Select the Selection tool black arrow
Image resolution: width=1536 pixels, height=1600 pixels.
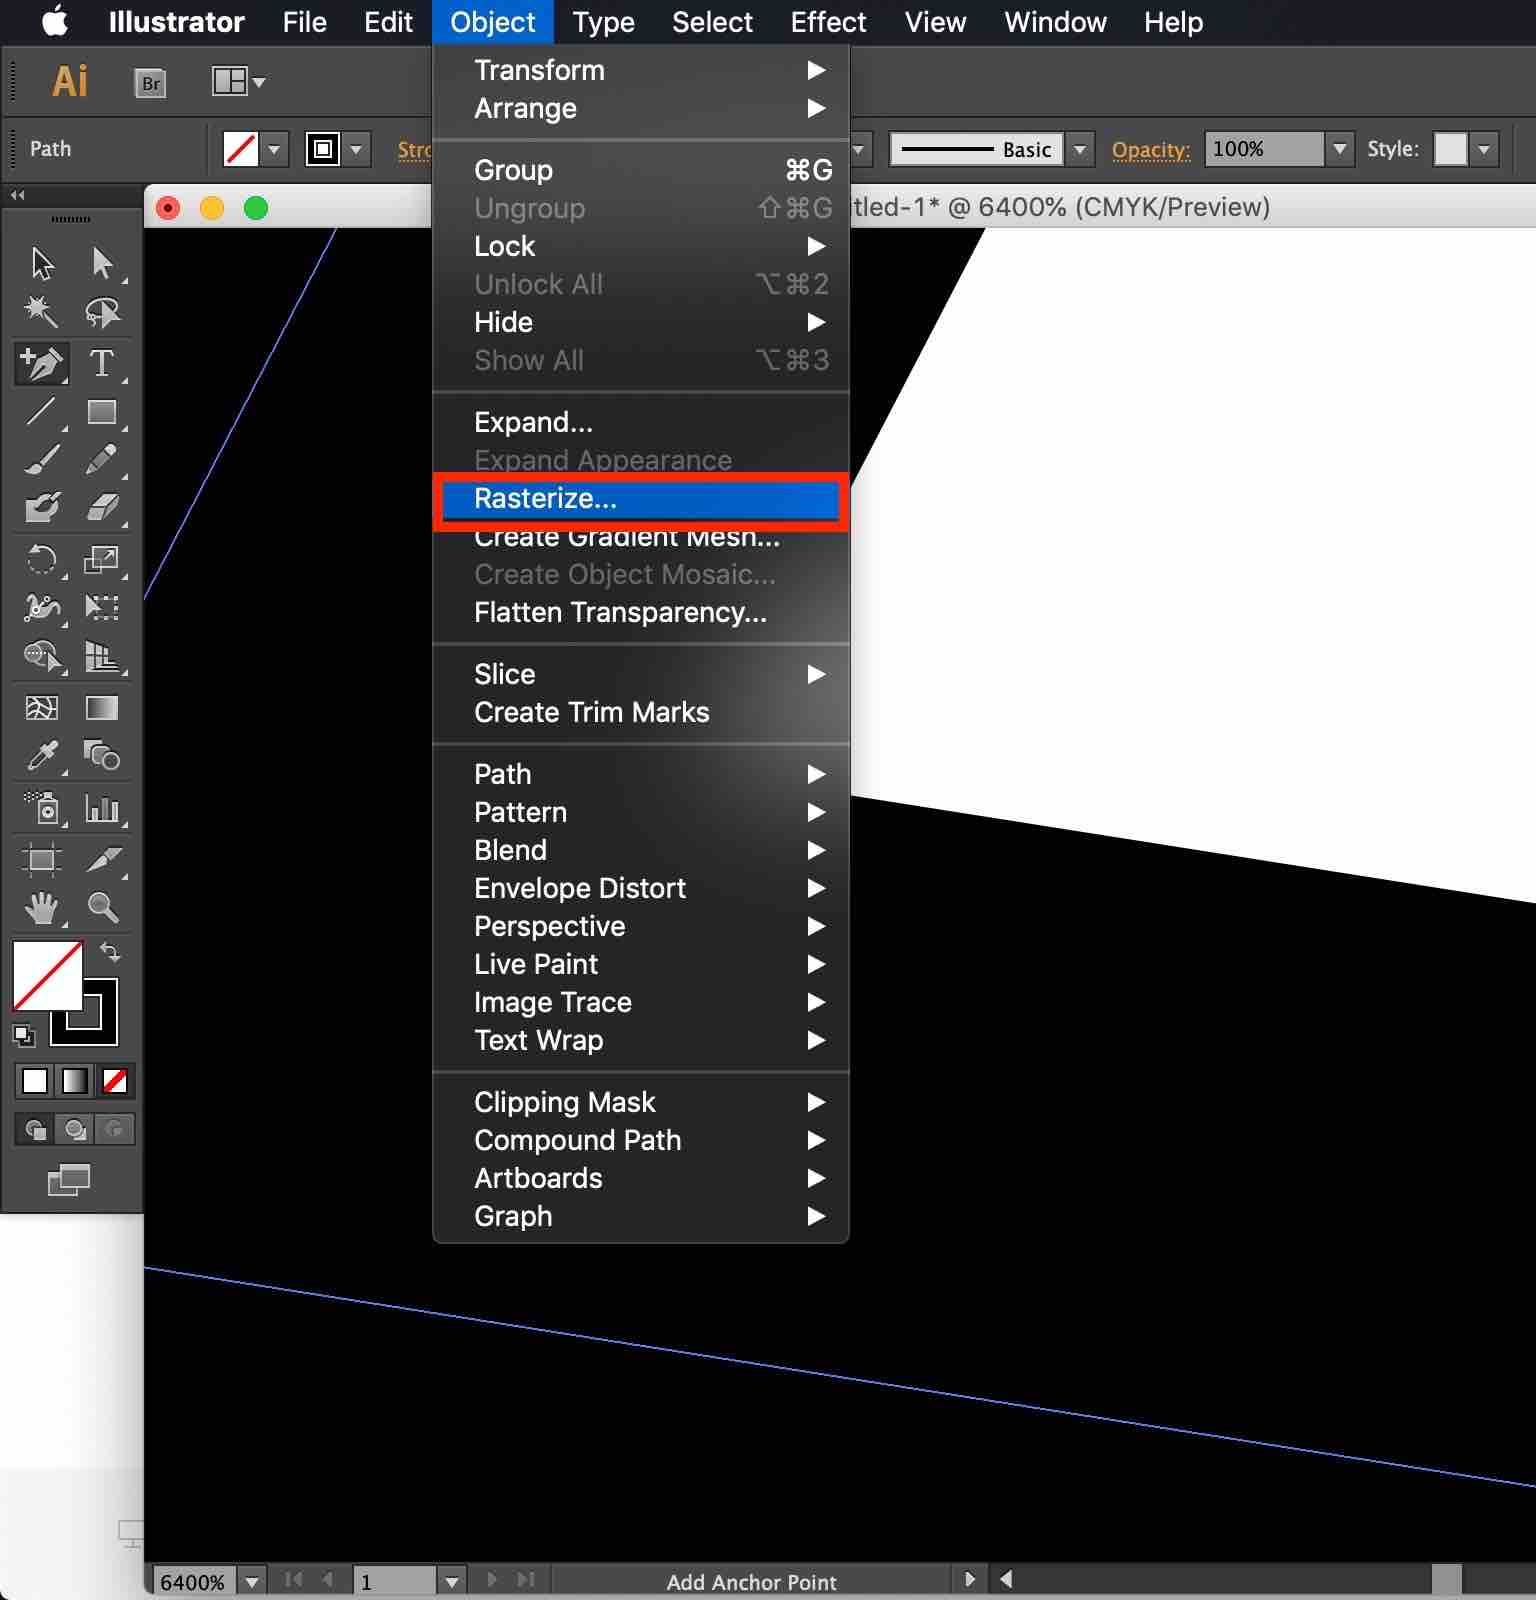click(42, 264)
